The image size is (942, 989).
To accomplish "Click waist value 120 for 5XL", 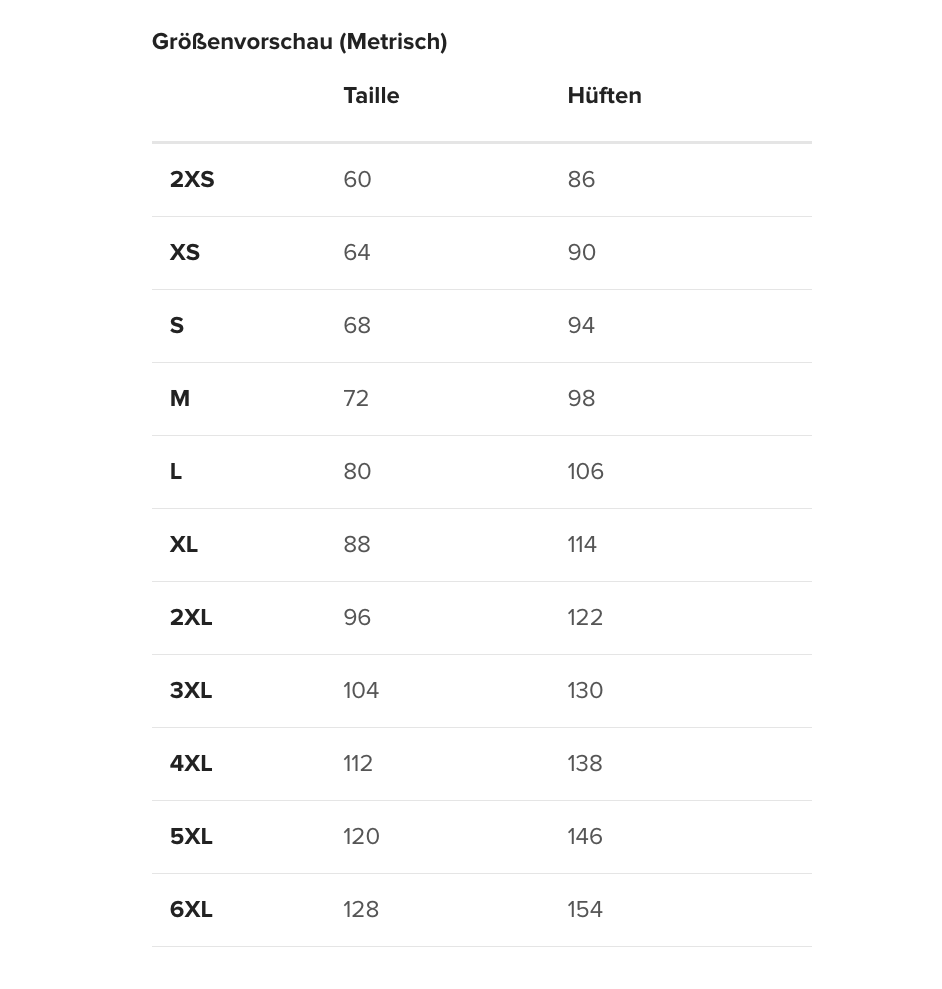I will pos(361,837).
